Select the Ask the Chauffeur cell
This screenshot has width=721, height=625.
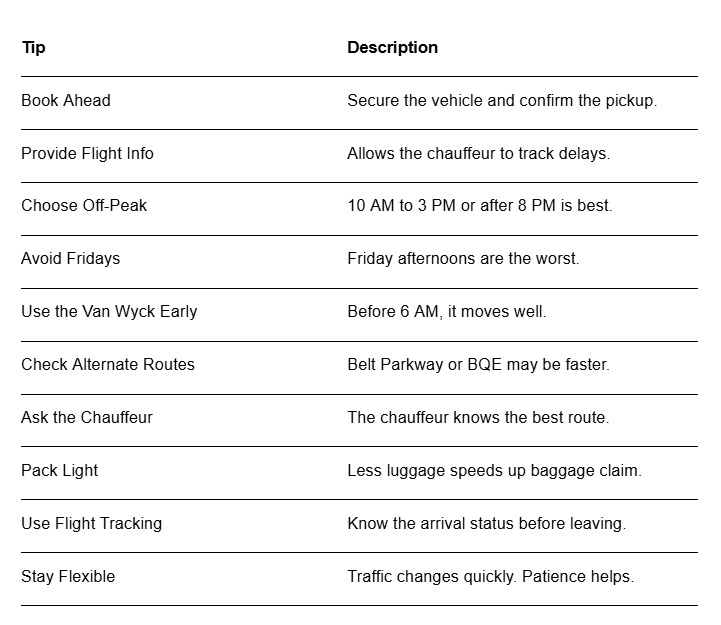(x=87, y=417)
